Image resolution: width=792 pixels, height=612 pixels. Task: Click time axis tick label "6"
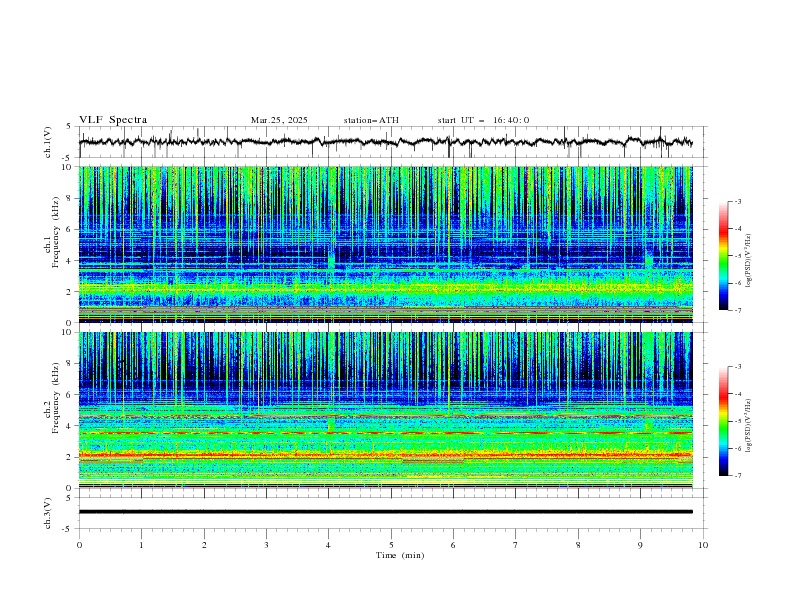[453, 545]
